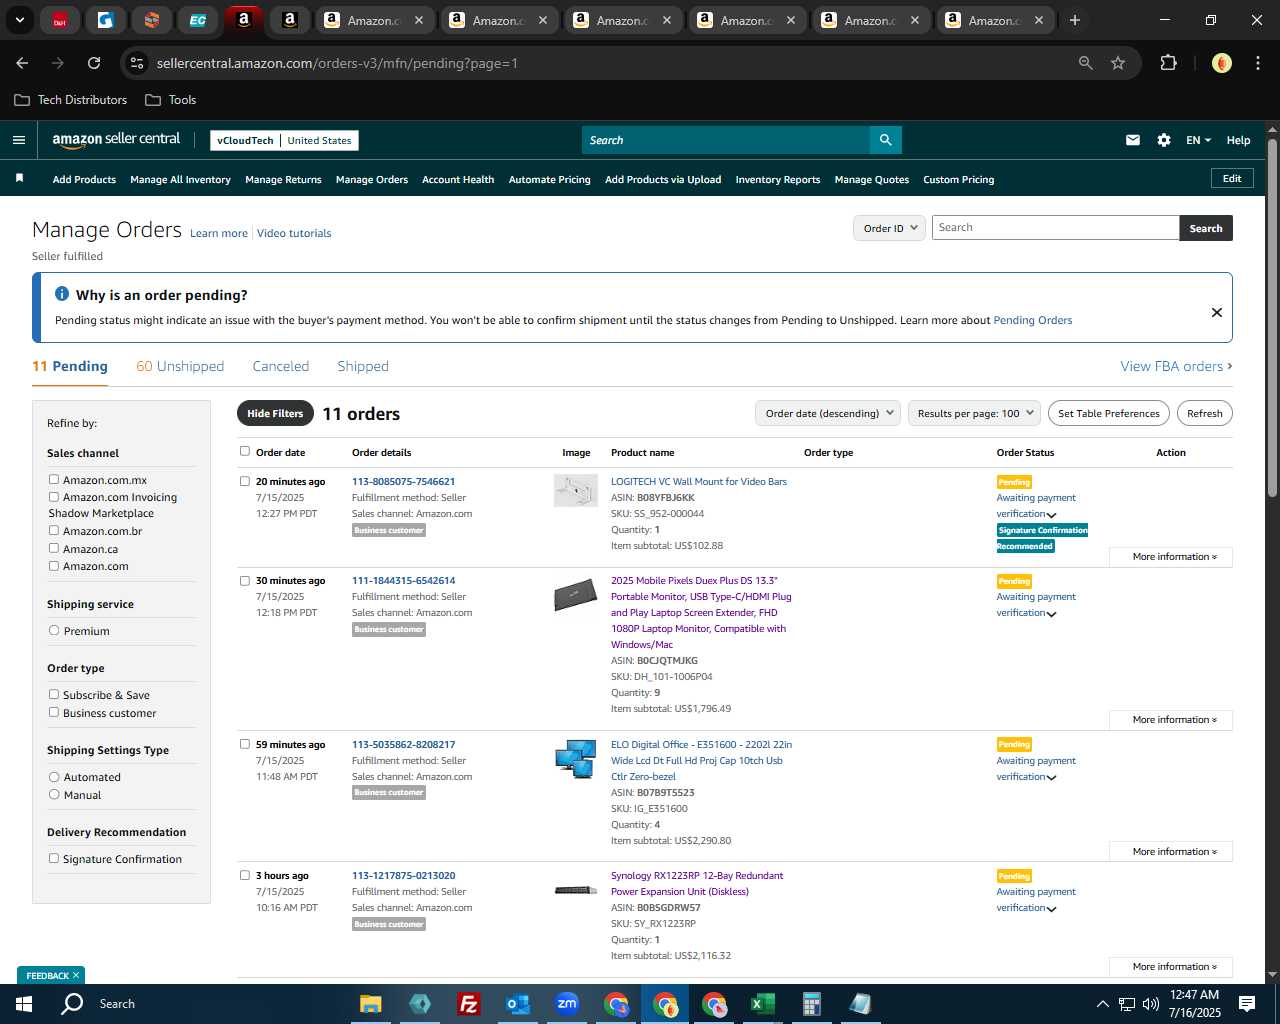Image resolution: width=1280 pixels, height=1024 pixels.
Task: Click the order search input field
Action: point(1055,228)
